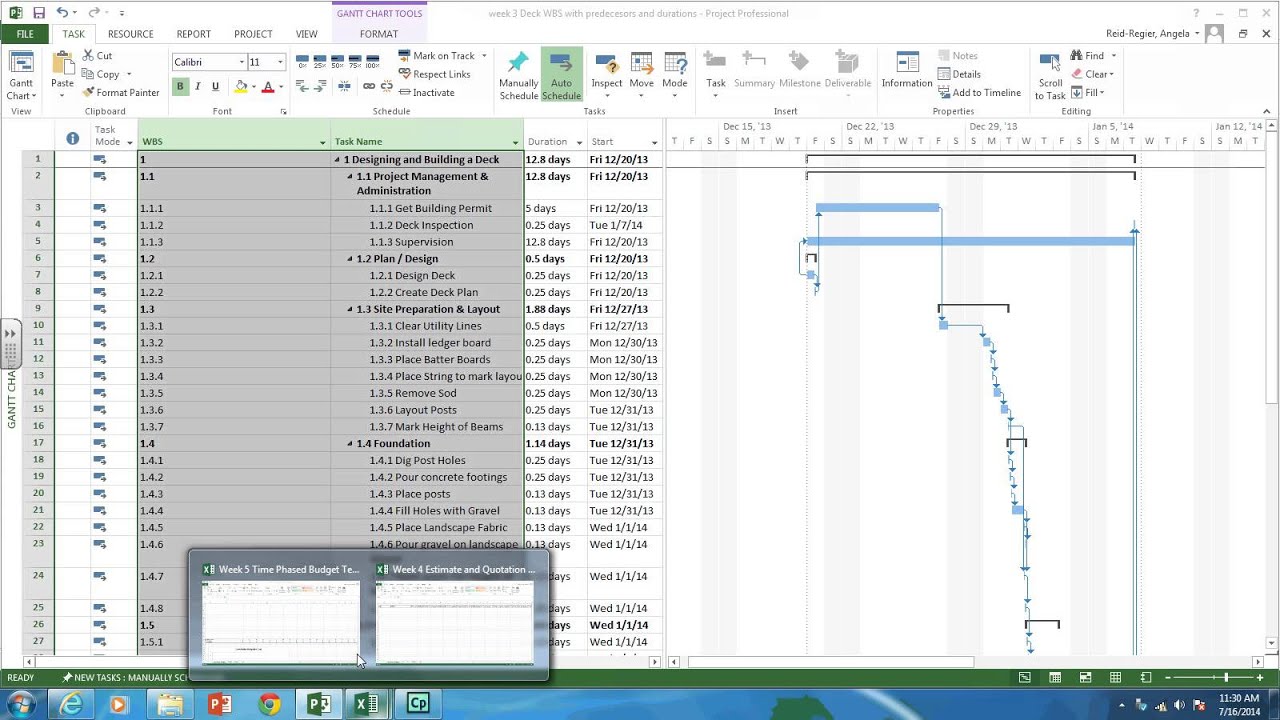Open the Details pane button

pos(959,74)
